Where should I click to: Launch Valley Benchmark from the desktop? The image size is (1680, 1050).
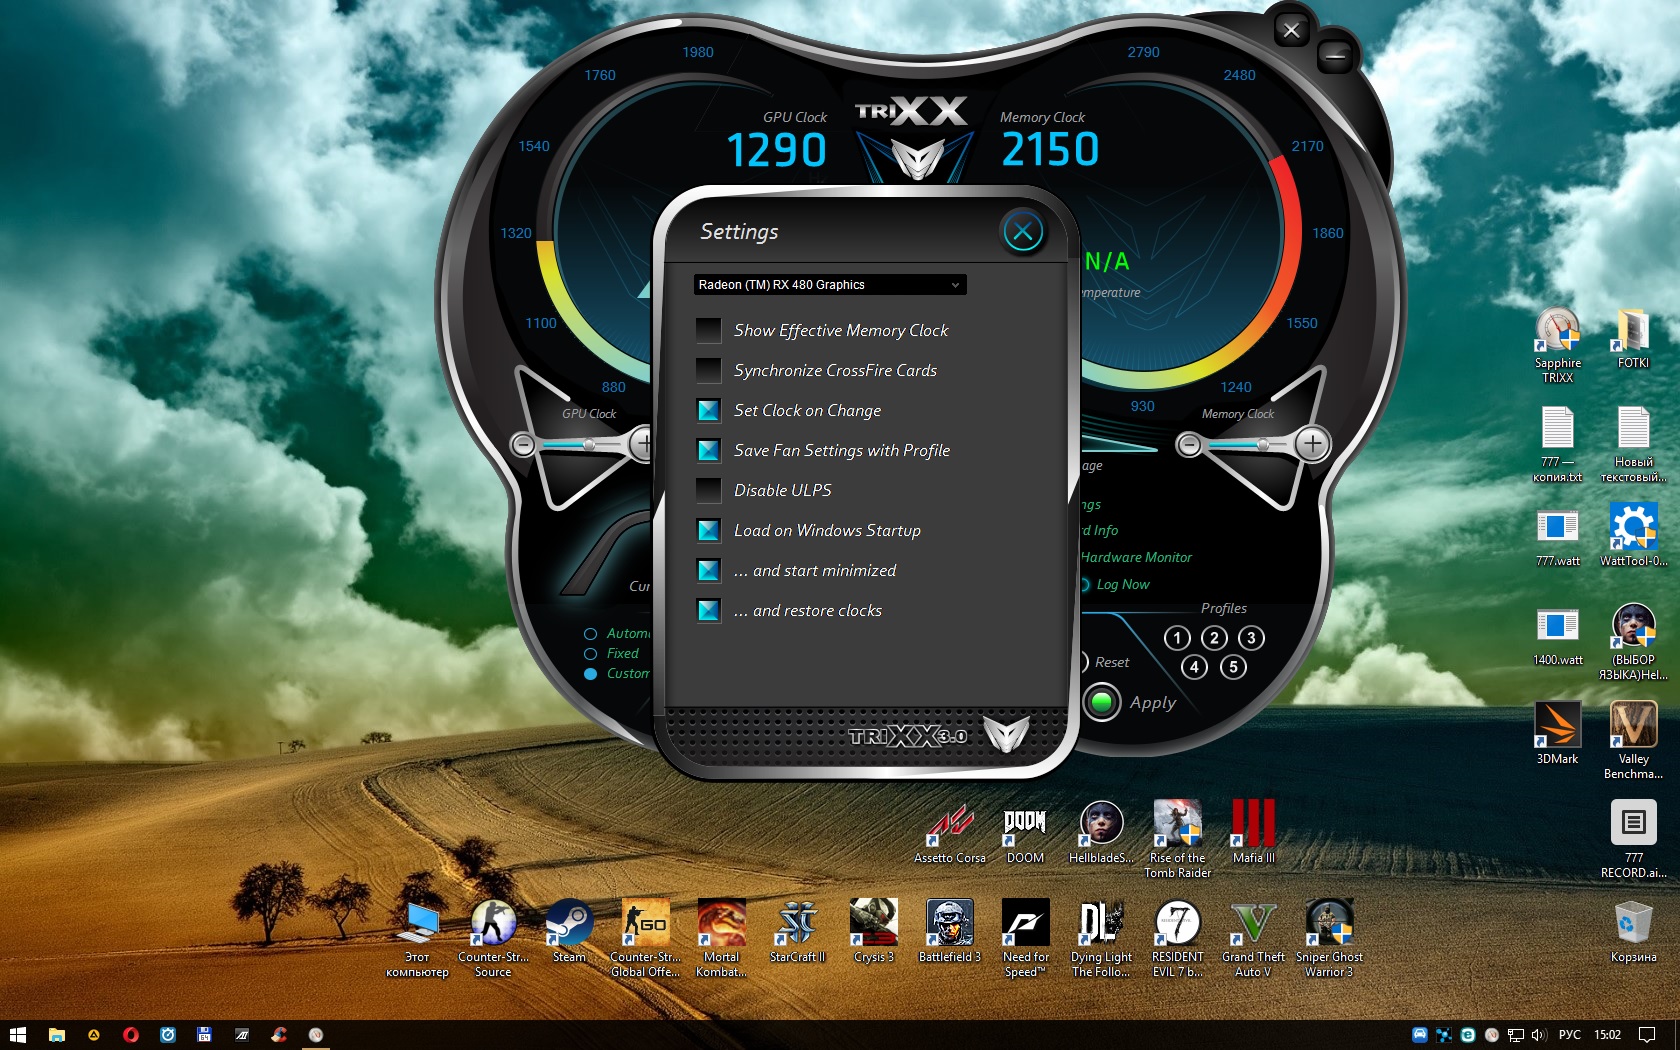tap(1633, 741)
